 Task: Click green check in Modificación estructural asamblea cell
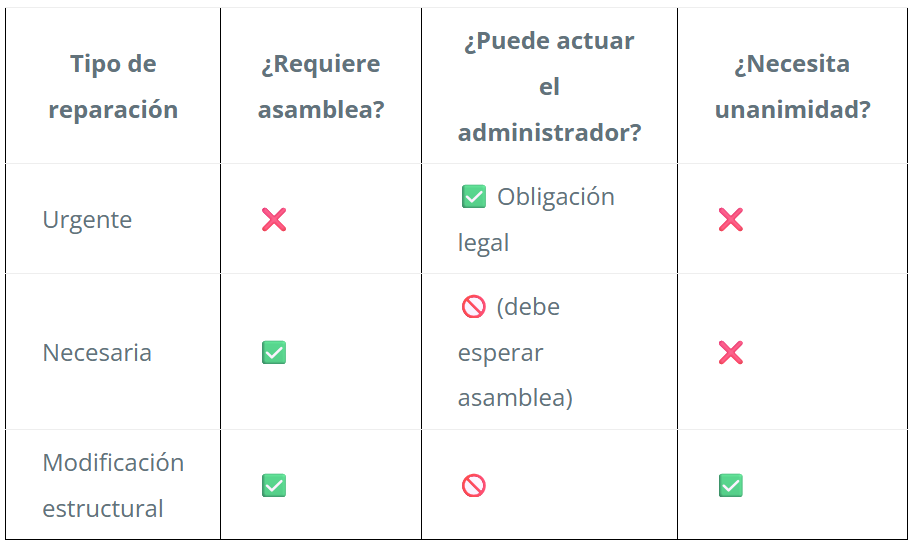[274, 485]
